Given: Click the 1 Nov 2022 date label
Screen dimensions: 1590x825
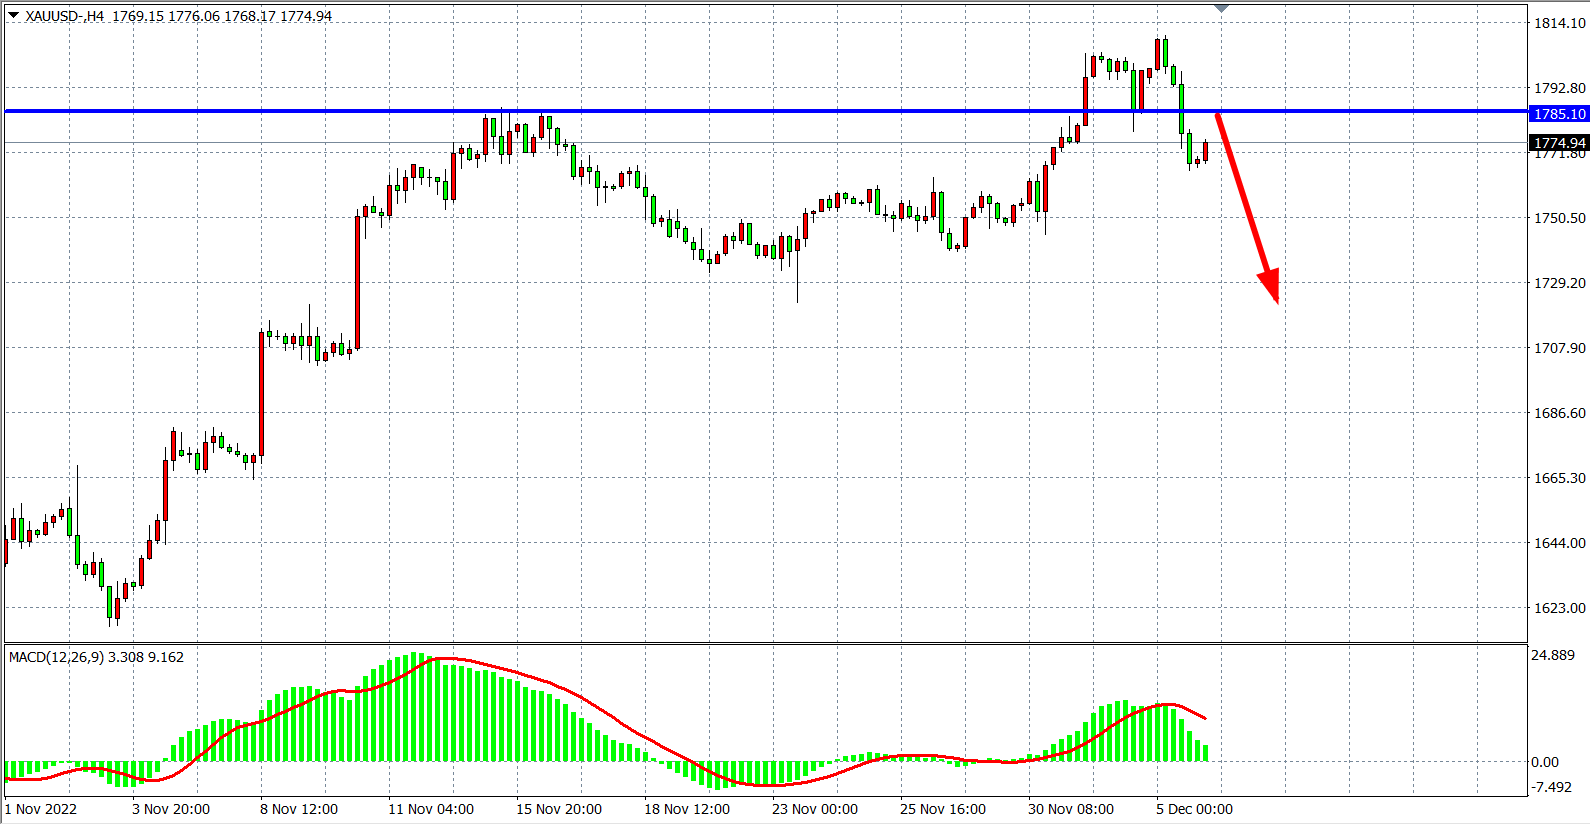Looking at the screenshot, I should point(41,809).
